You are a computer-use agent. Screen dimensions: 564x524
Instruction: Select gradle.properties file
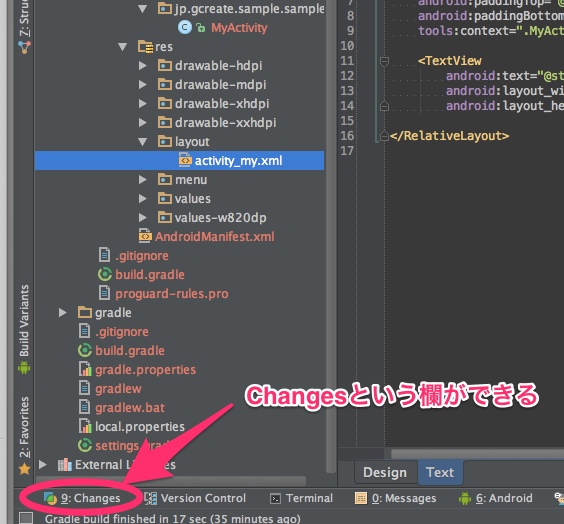145,370
